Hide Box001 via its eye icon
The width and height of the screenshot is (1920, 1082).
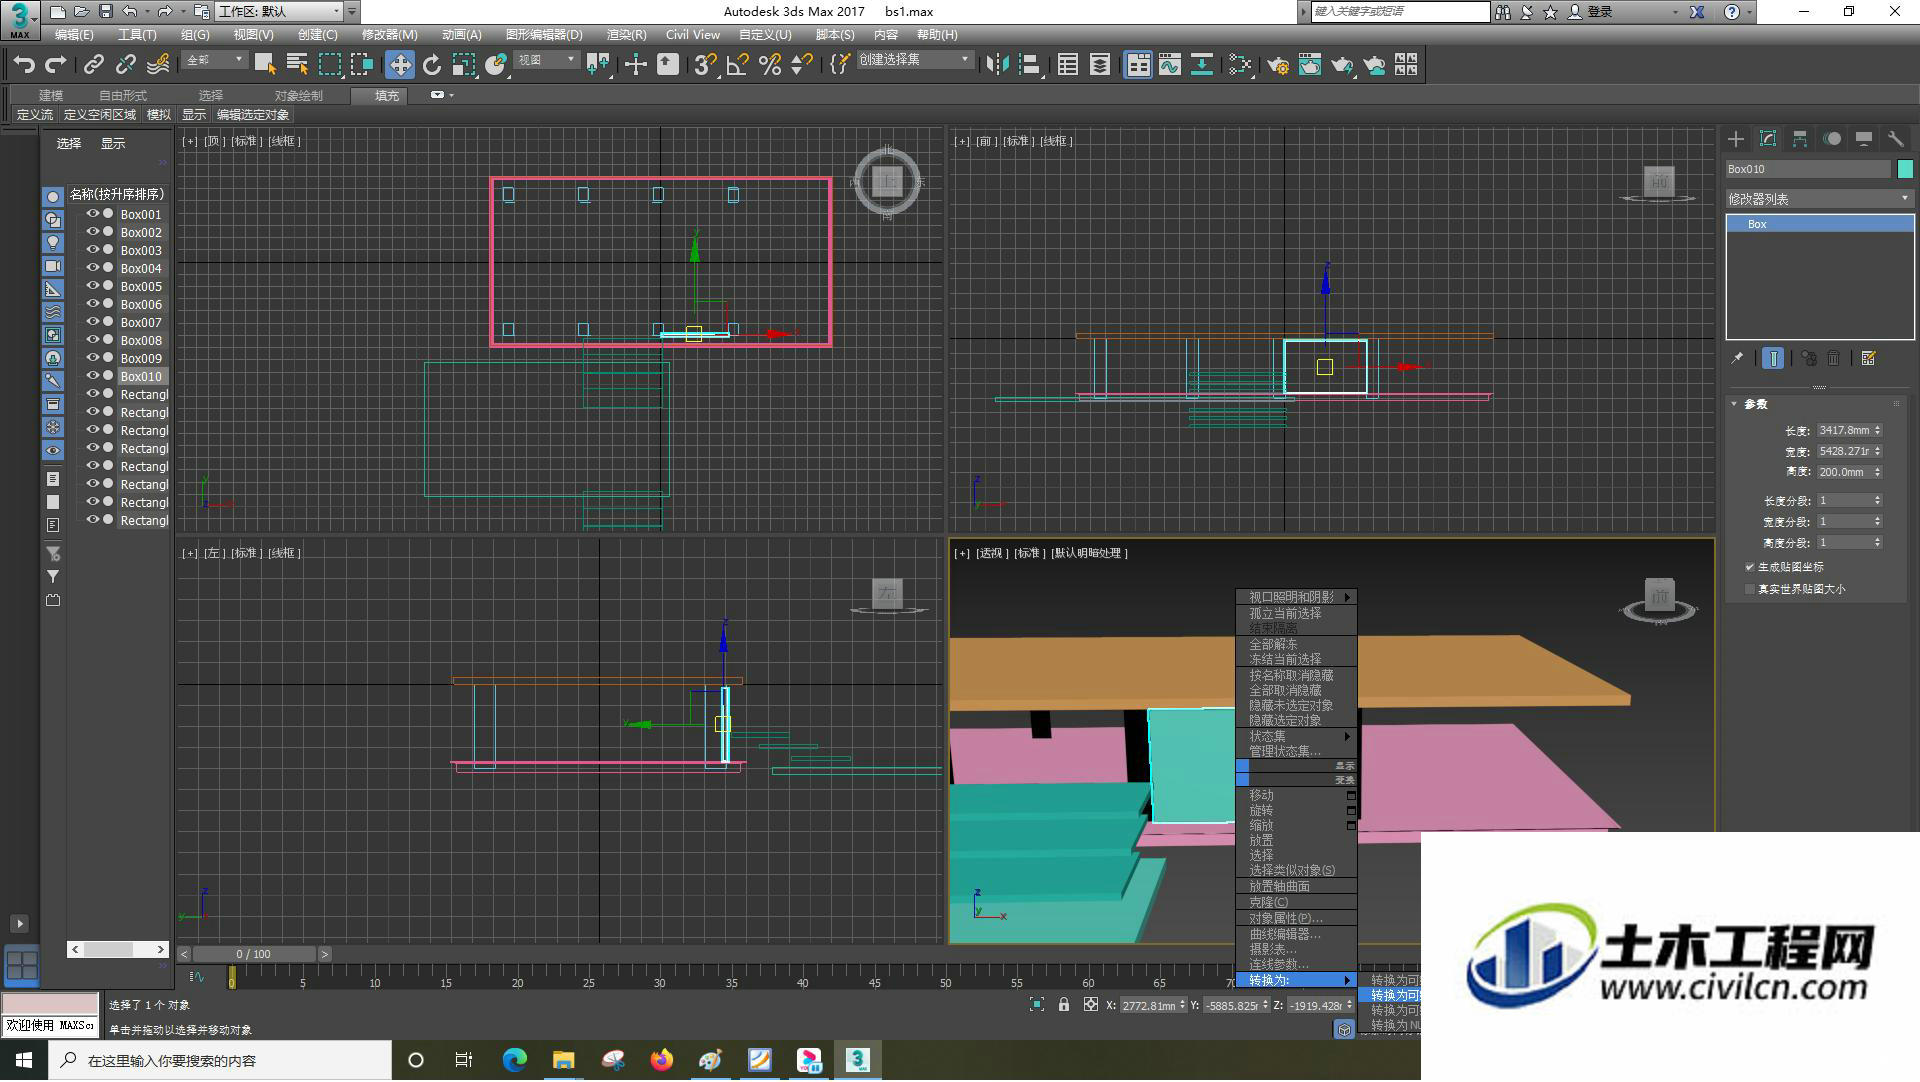[x=93, y=214]
